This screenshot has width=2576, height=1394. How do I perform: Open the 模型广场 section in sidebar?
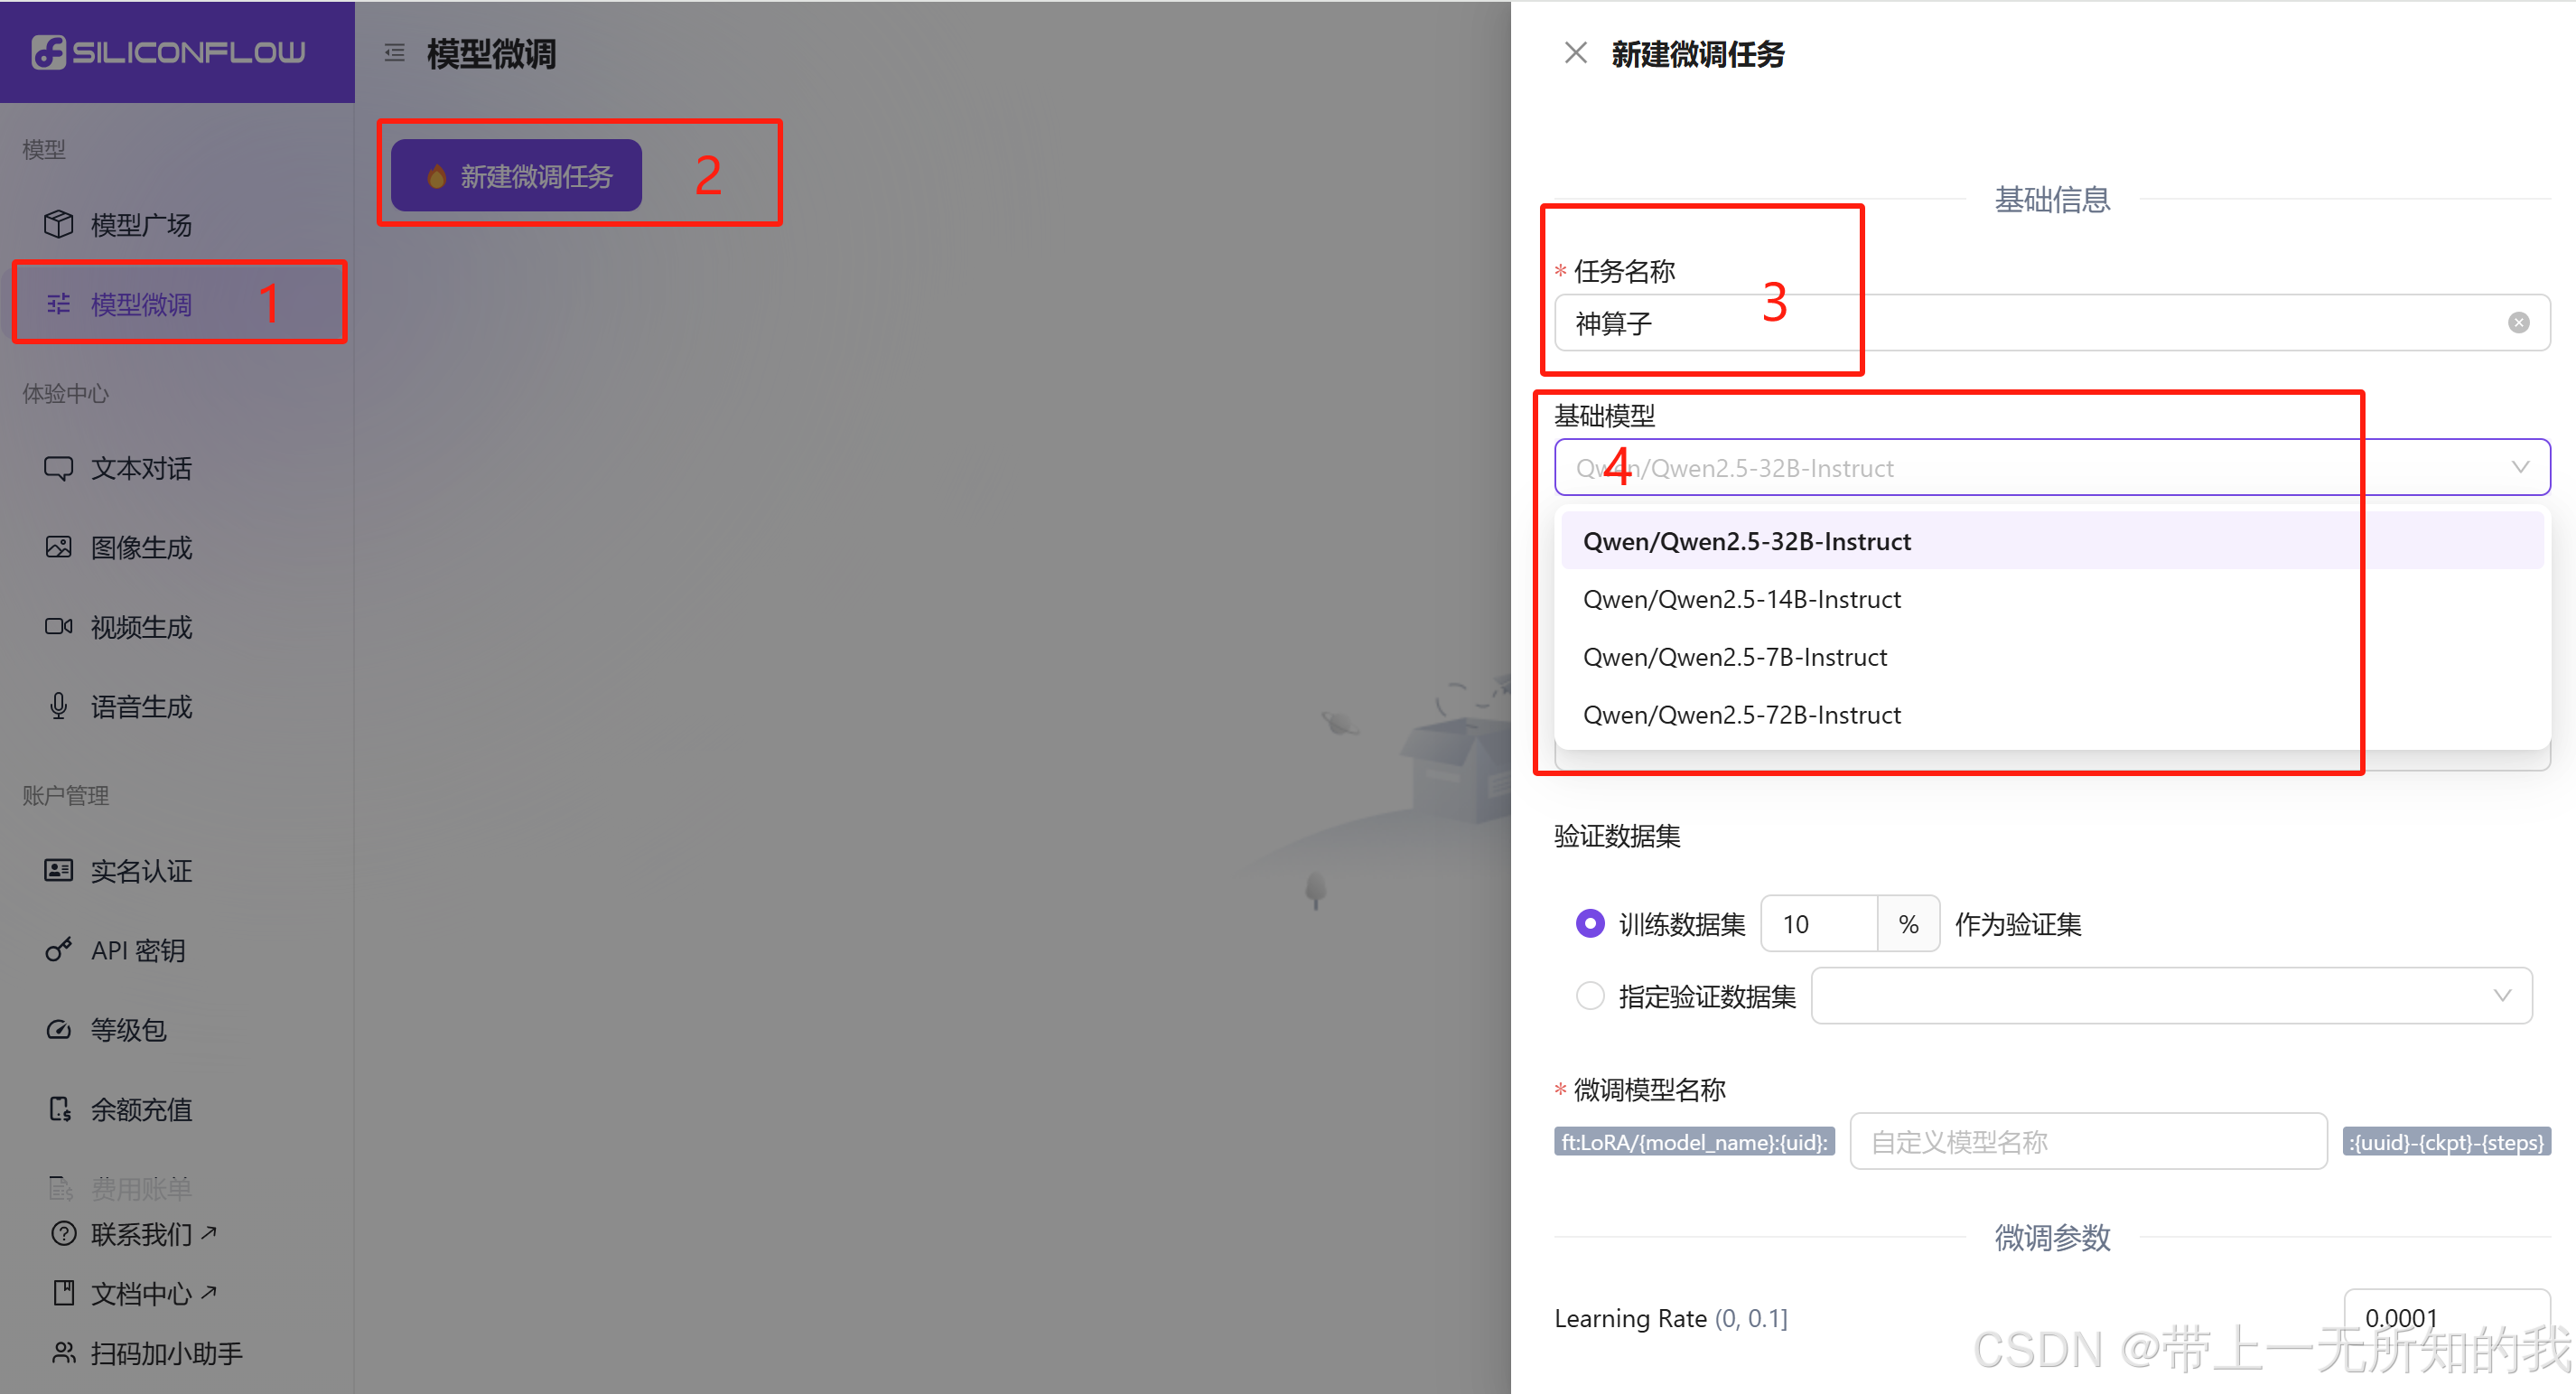(x=140, y=225)
